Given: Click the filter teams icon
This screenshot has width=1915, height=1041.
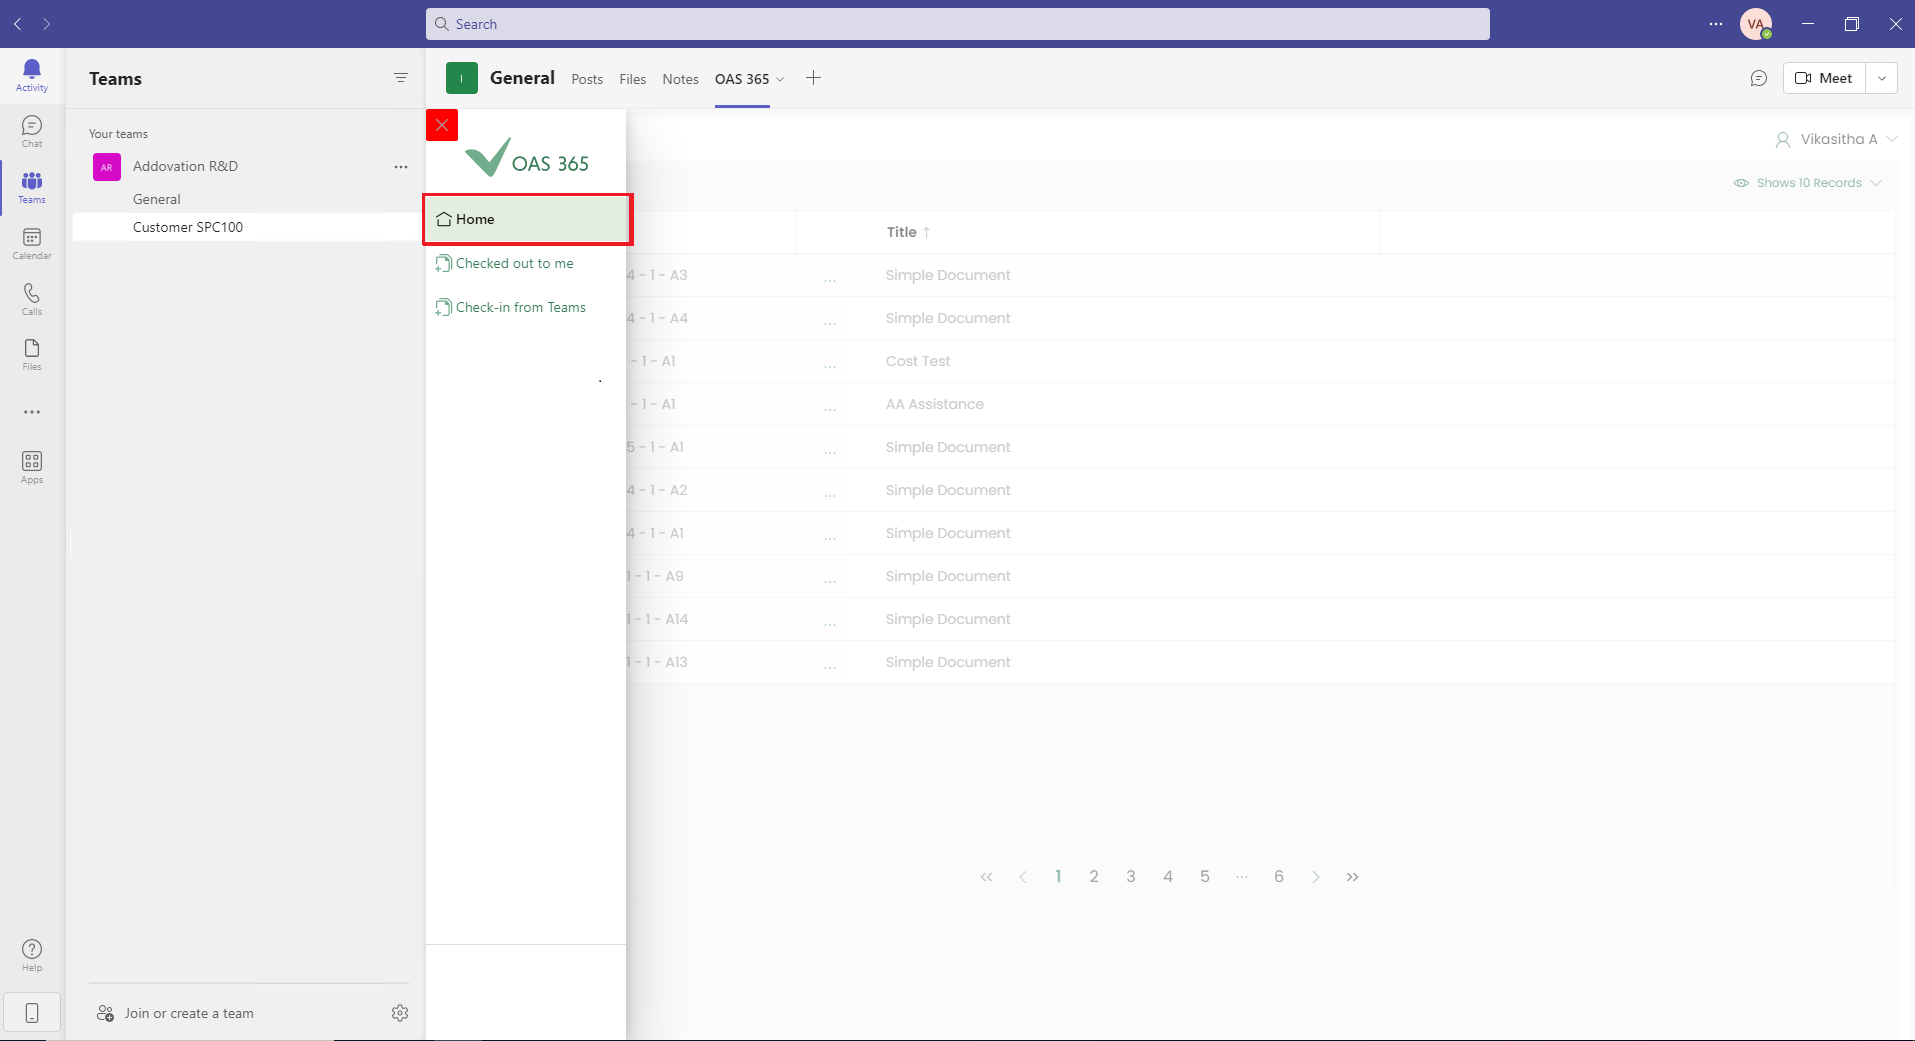Looking at the screenshot, I should tap(401, 78).
